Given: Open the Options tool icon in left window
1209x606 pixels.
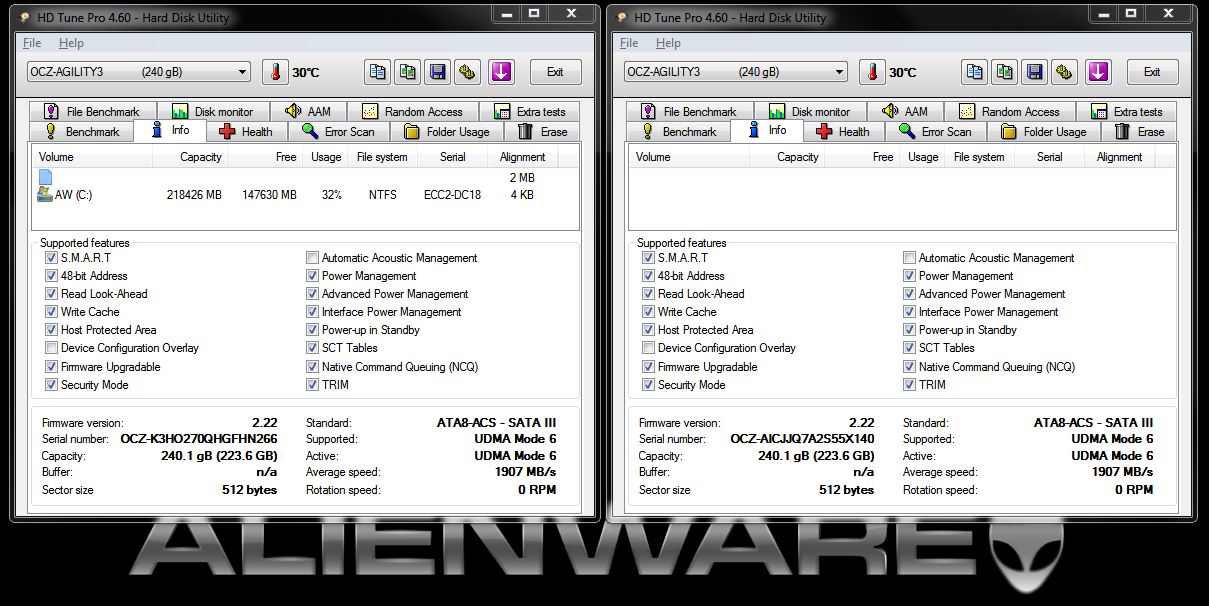Looking at the screenshot, I should tap(467, 72).
